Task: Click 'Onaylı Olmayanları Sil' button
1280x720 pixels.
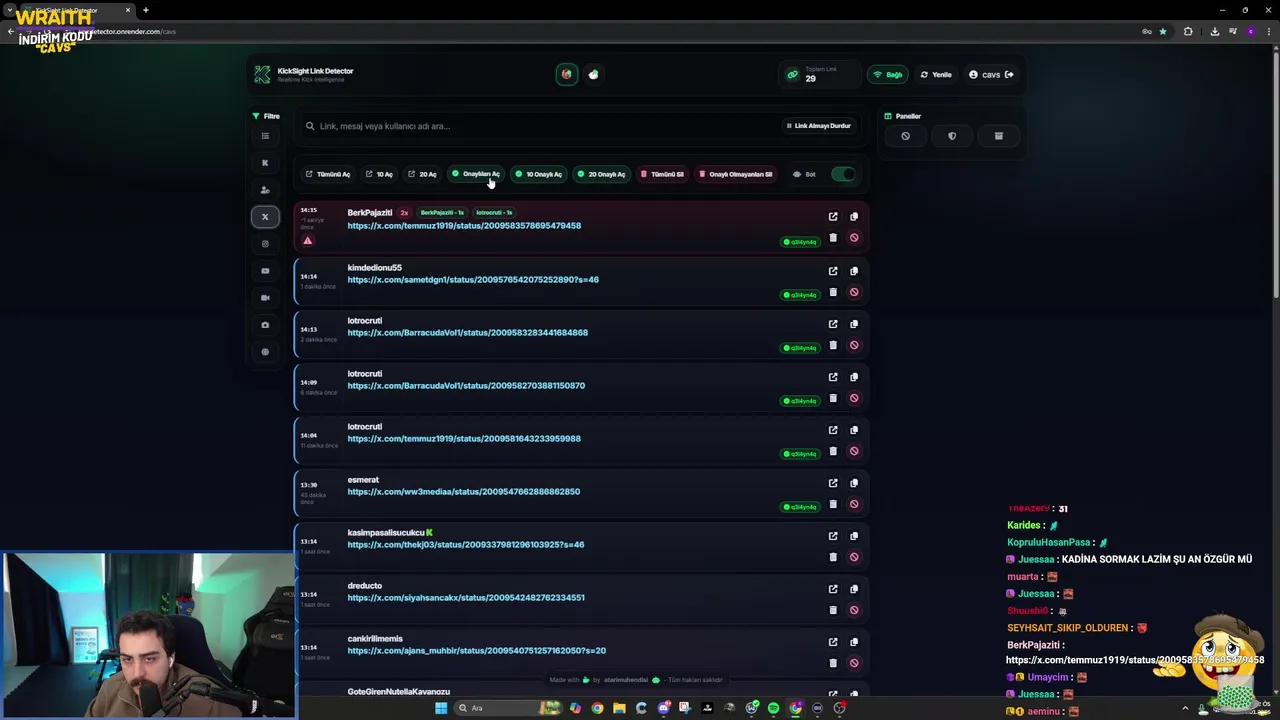Action: point(736,174)
